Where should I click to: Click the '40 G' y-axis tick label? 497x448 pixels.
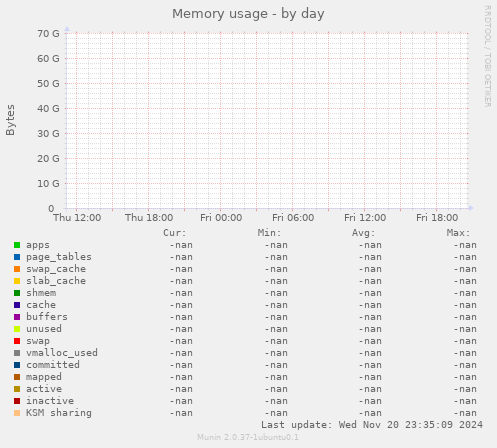click(x=48, y=108)
